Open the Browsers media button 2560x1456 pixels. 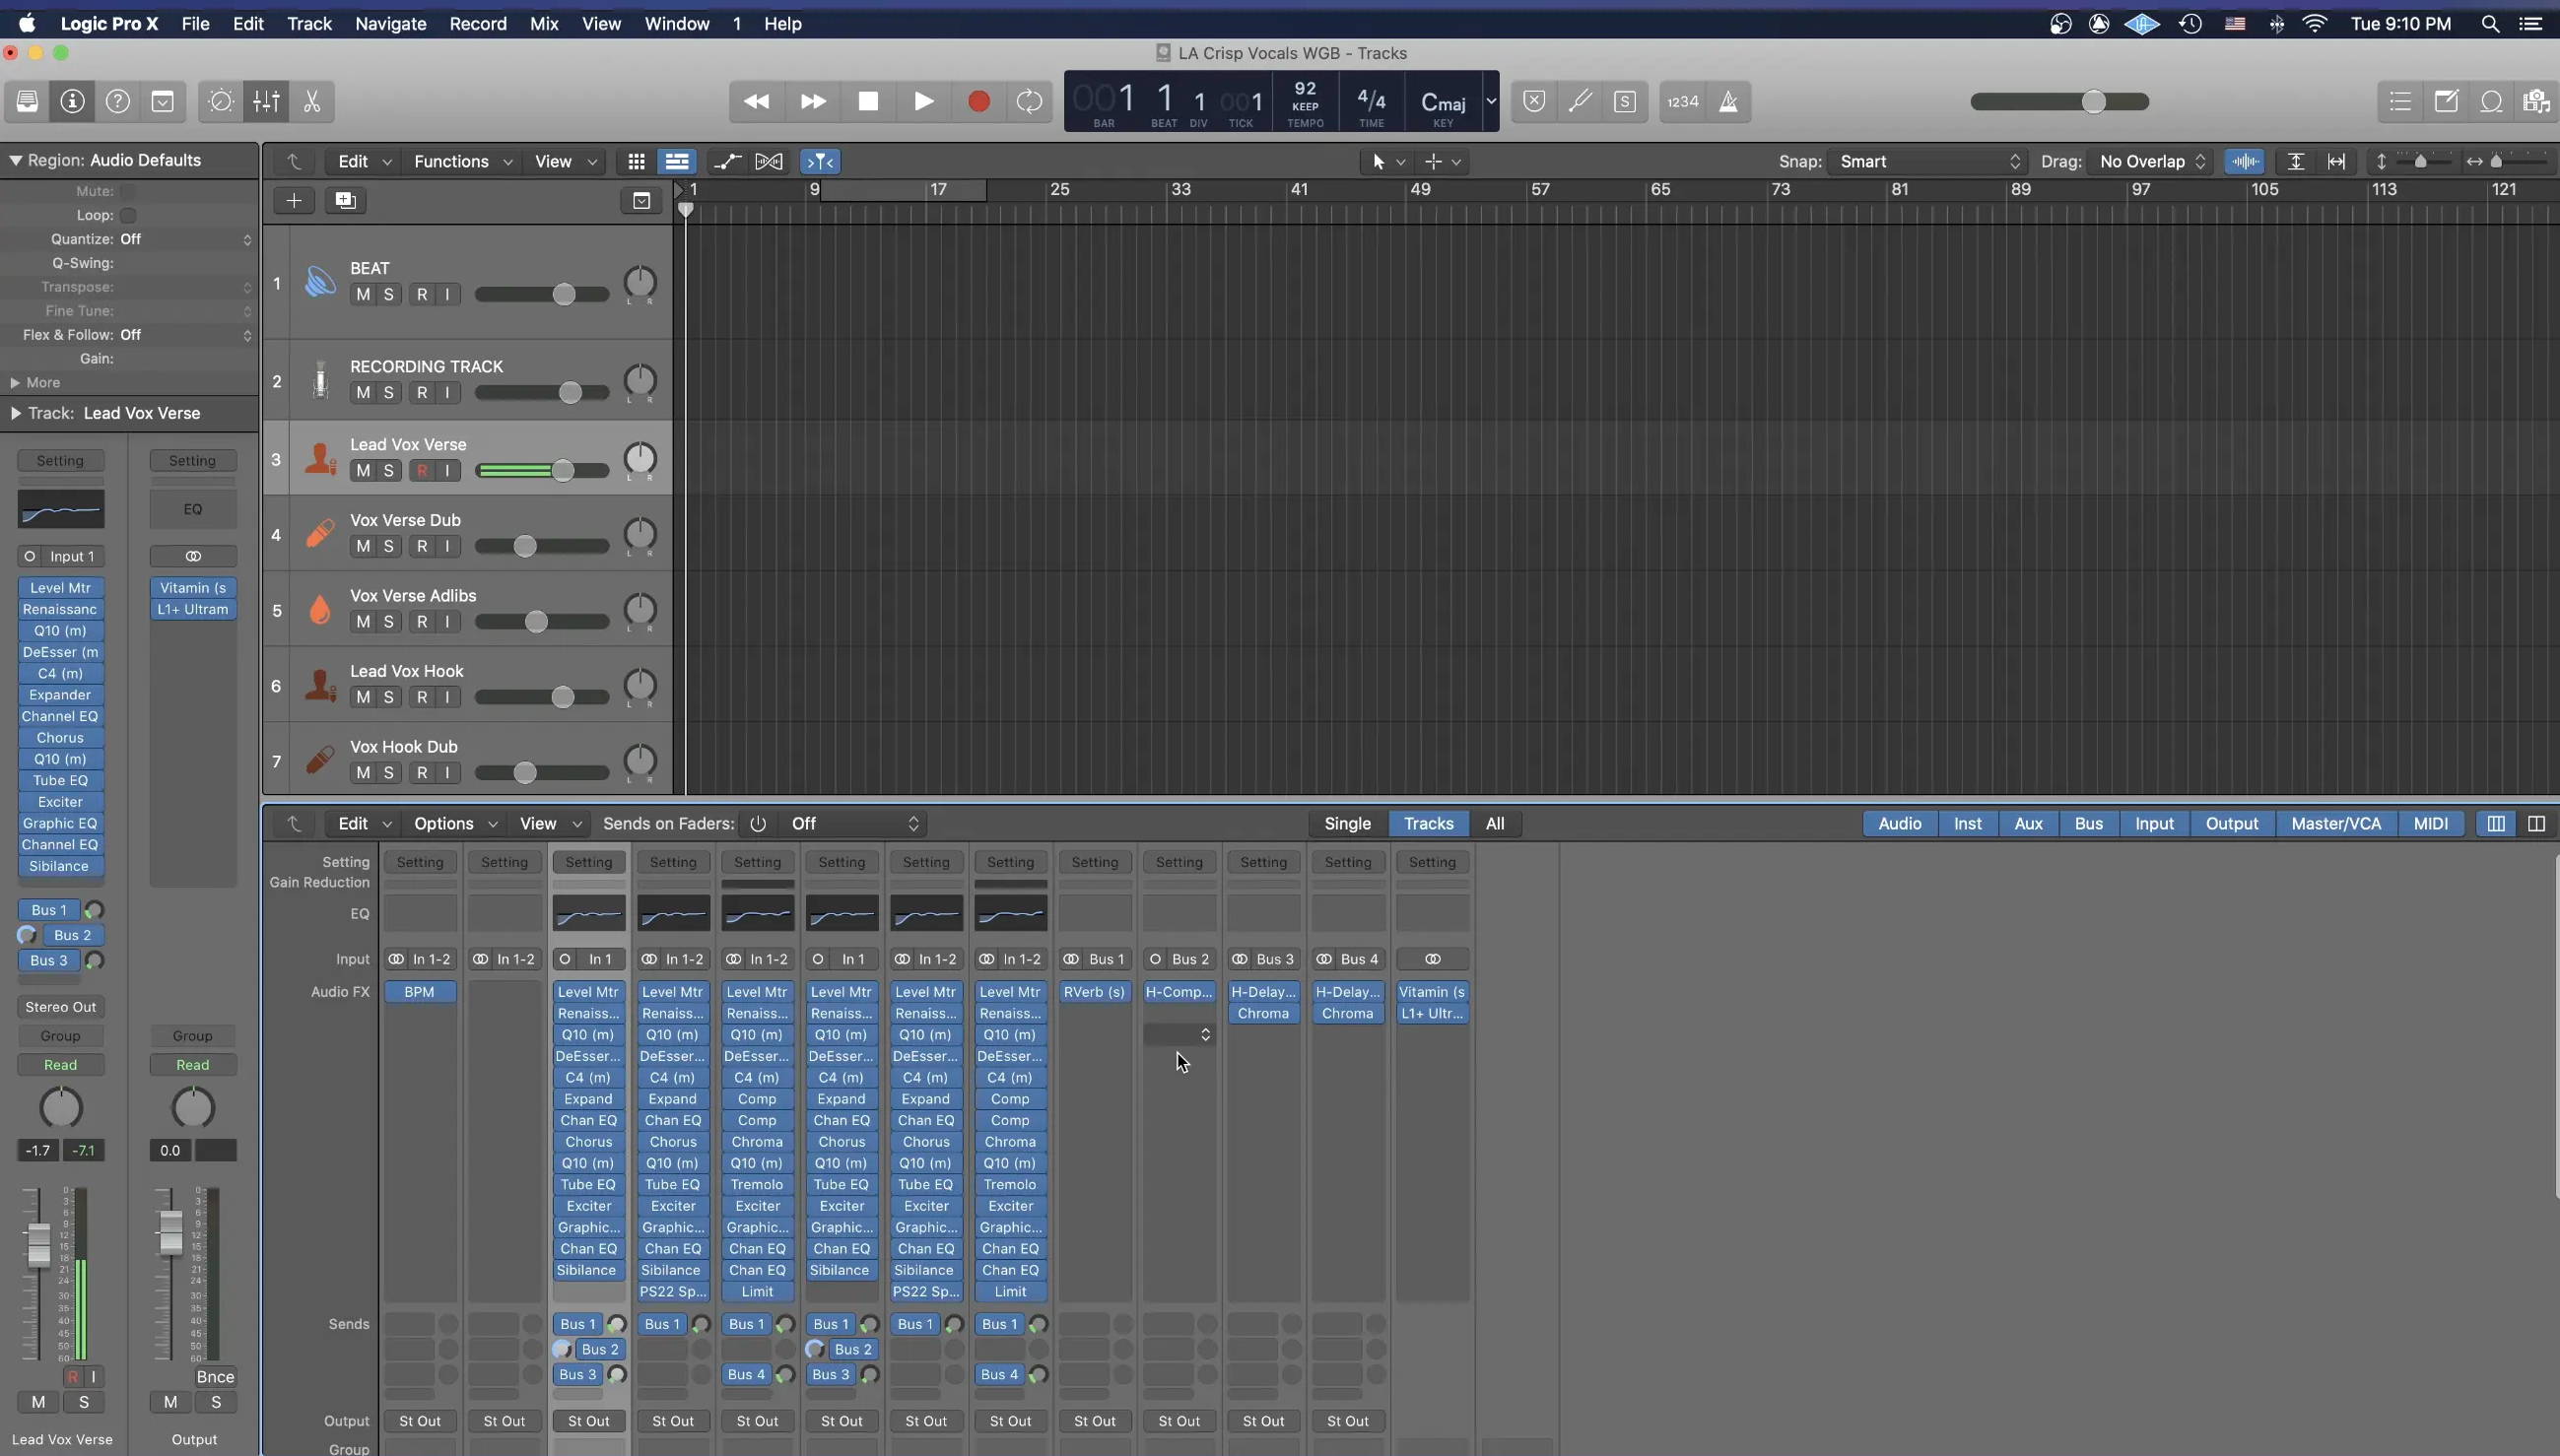[x=2536, y=101]
